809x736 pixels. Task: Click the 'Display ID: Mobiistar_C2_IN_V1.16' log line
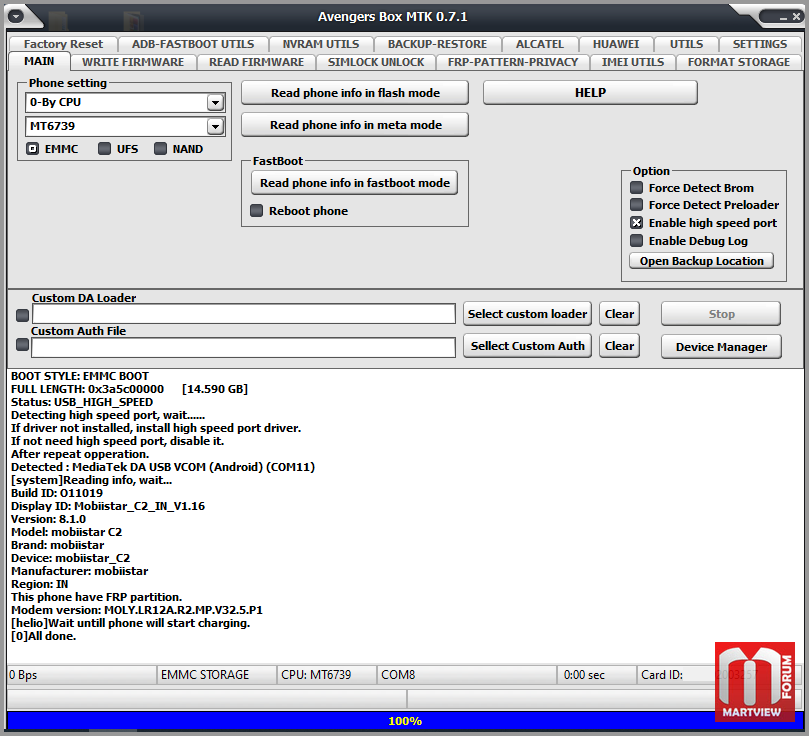pyautogui.click(x=108, y=506)
